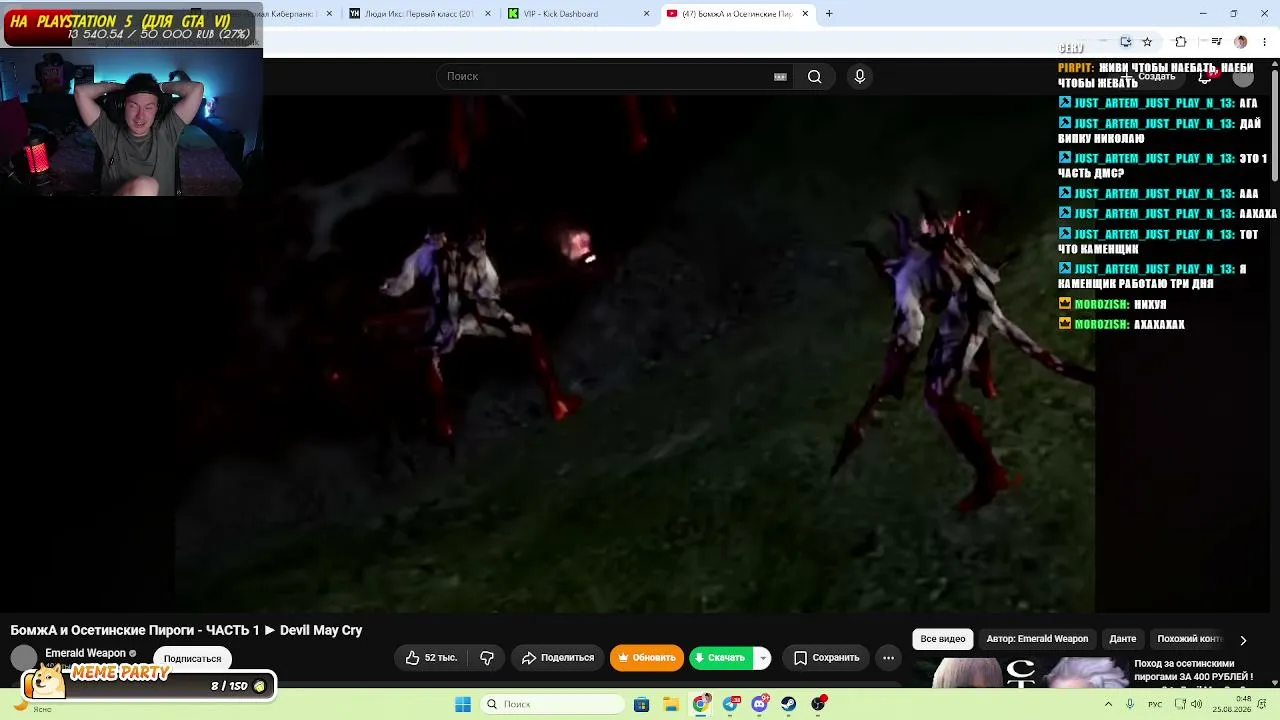Viewport: 1280px width, 720px height.
Task: Switch to the Люди Икс: Первый класс tab
Action: tap(418, 14)
